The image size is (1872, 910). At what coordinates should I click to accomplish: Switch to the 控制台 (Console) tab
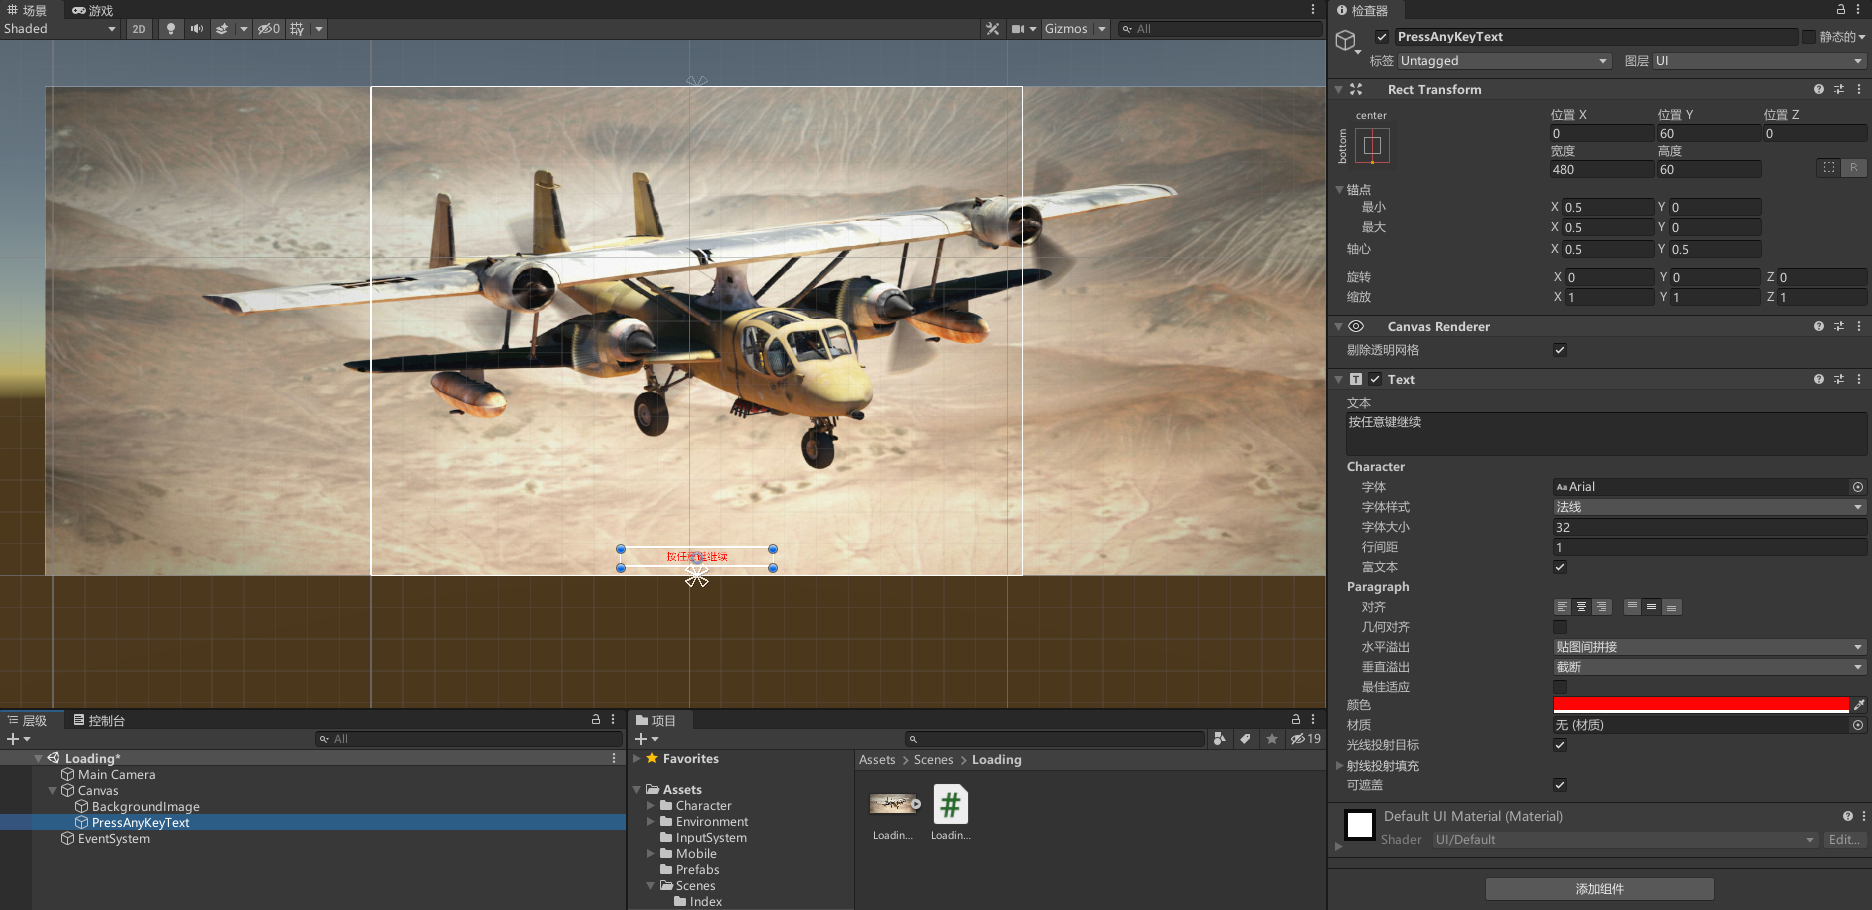click(x=99, y=720)
